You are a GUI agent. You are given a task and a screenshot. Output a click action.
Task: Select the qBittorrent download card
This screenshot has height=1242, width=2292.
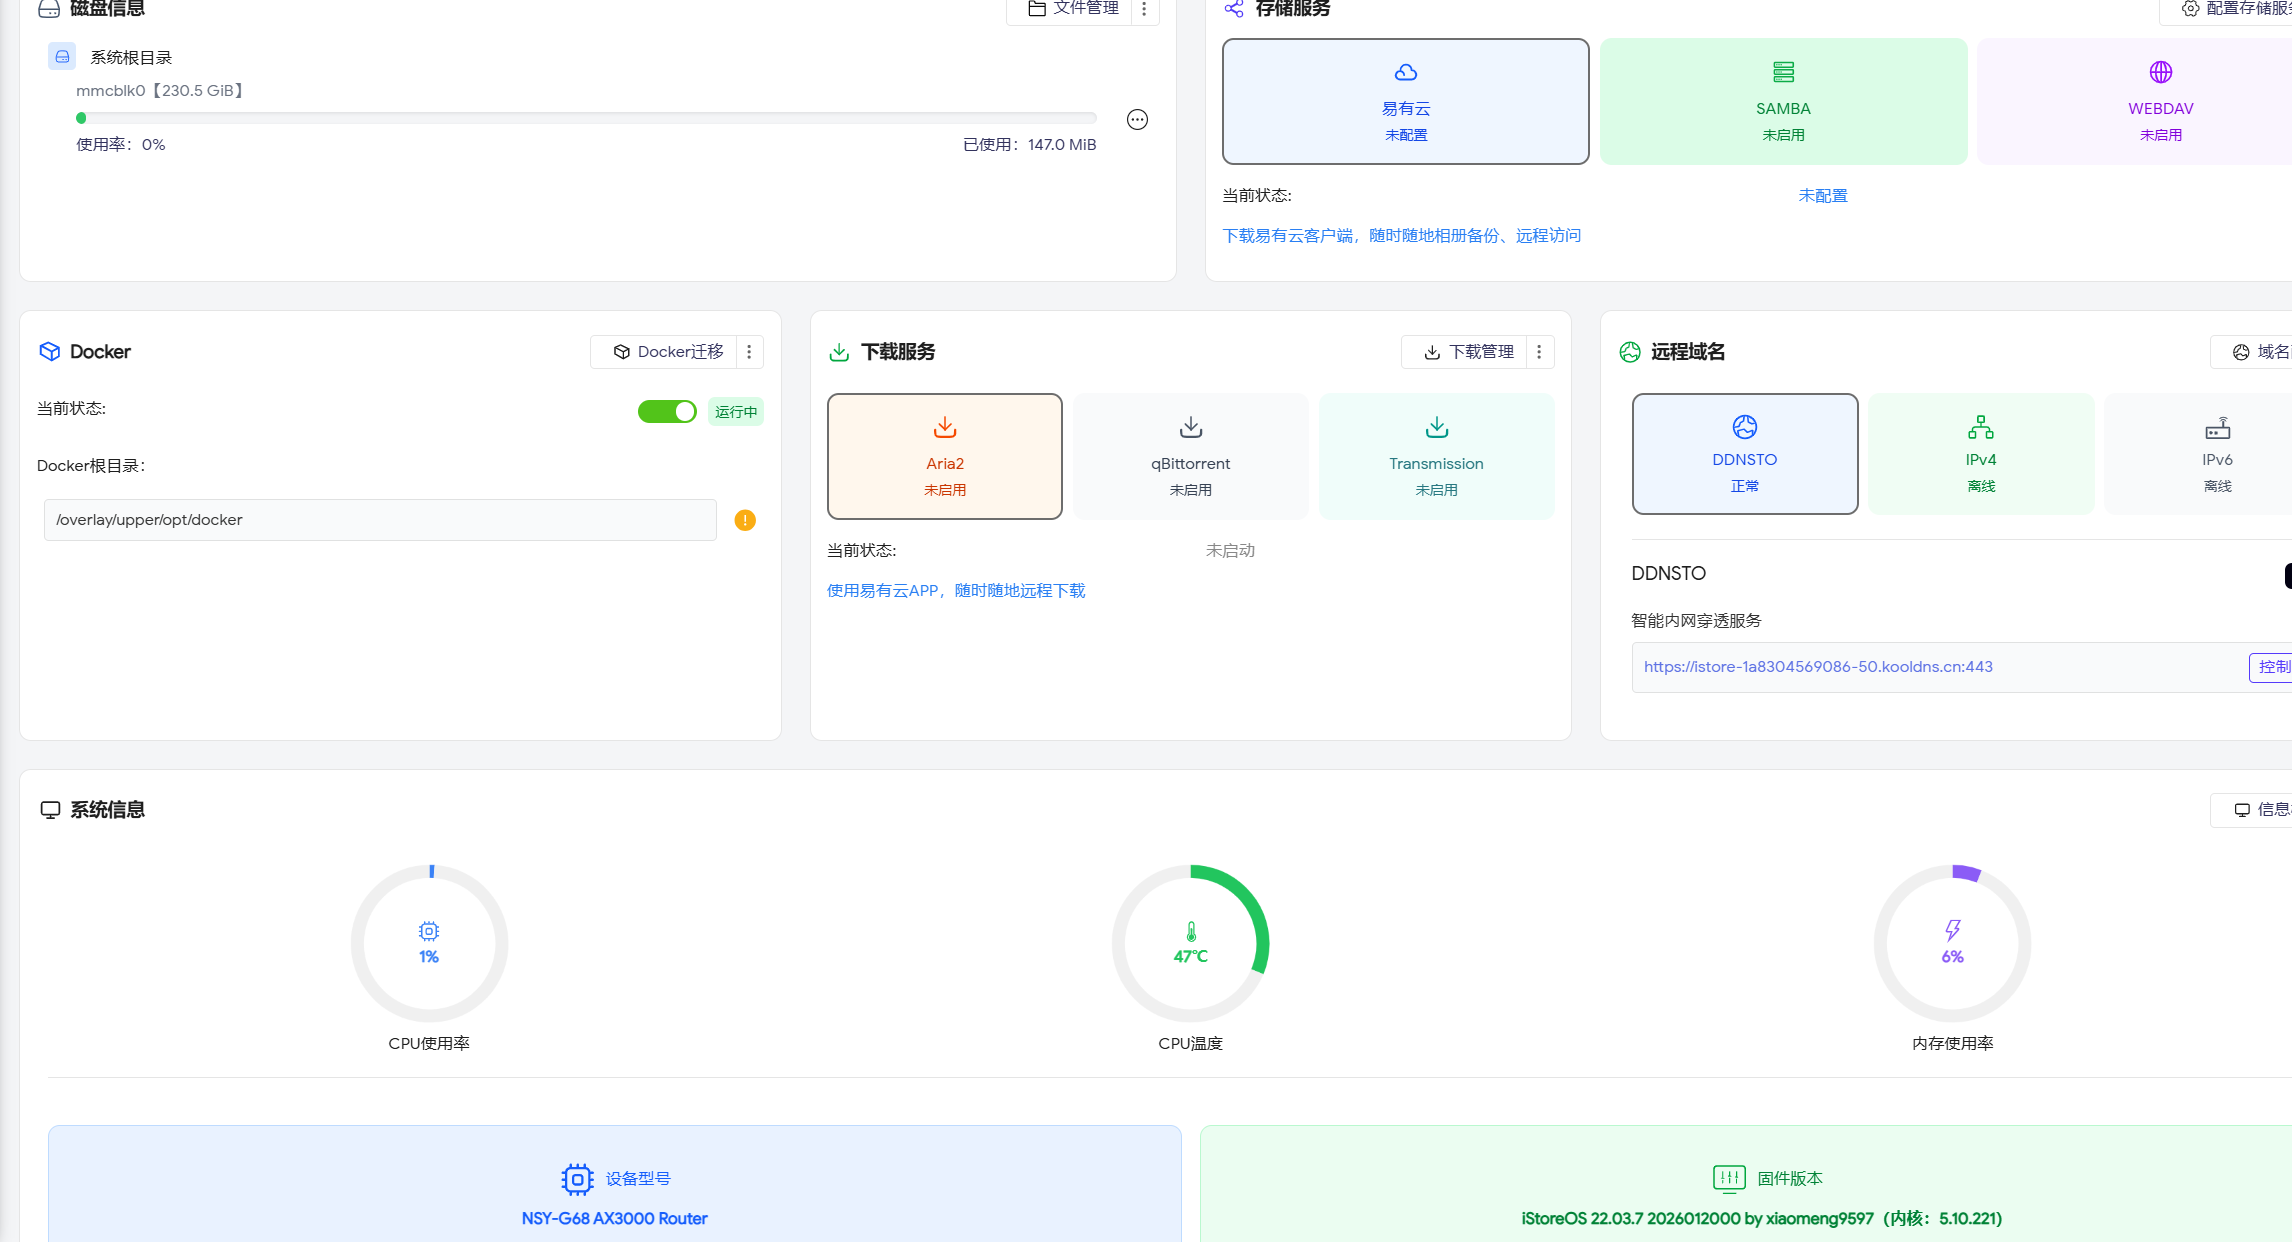pos(1190,456)
